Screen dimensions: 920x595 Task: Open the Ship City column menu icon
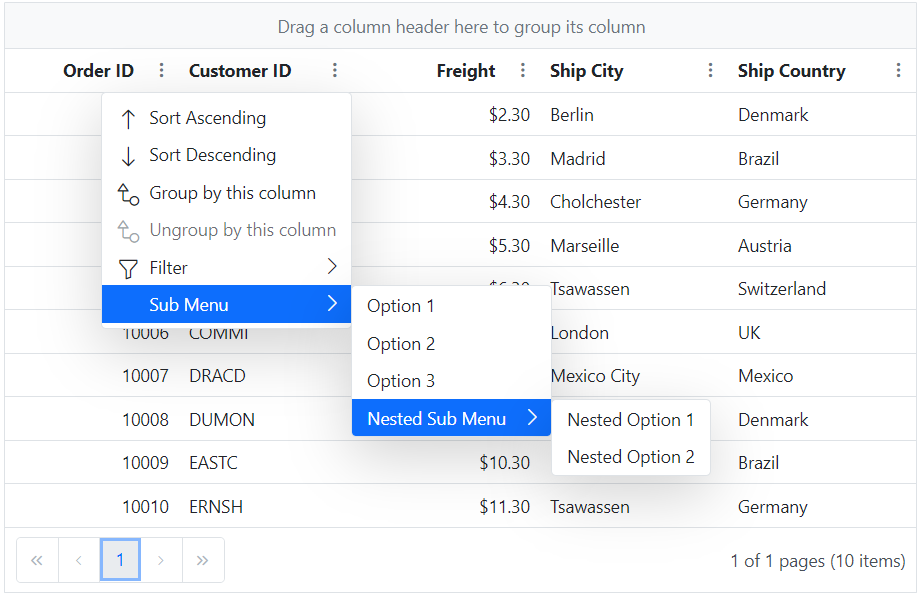point(710,70)
